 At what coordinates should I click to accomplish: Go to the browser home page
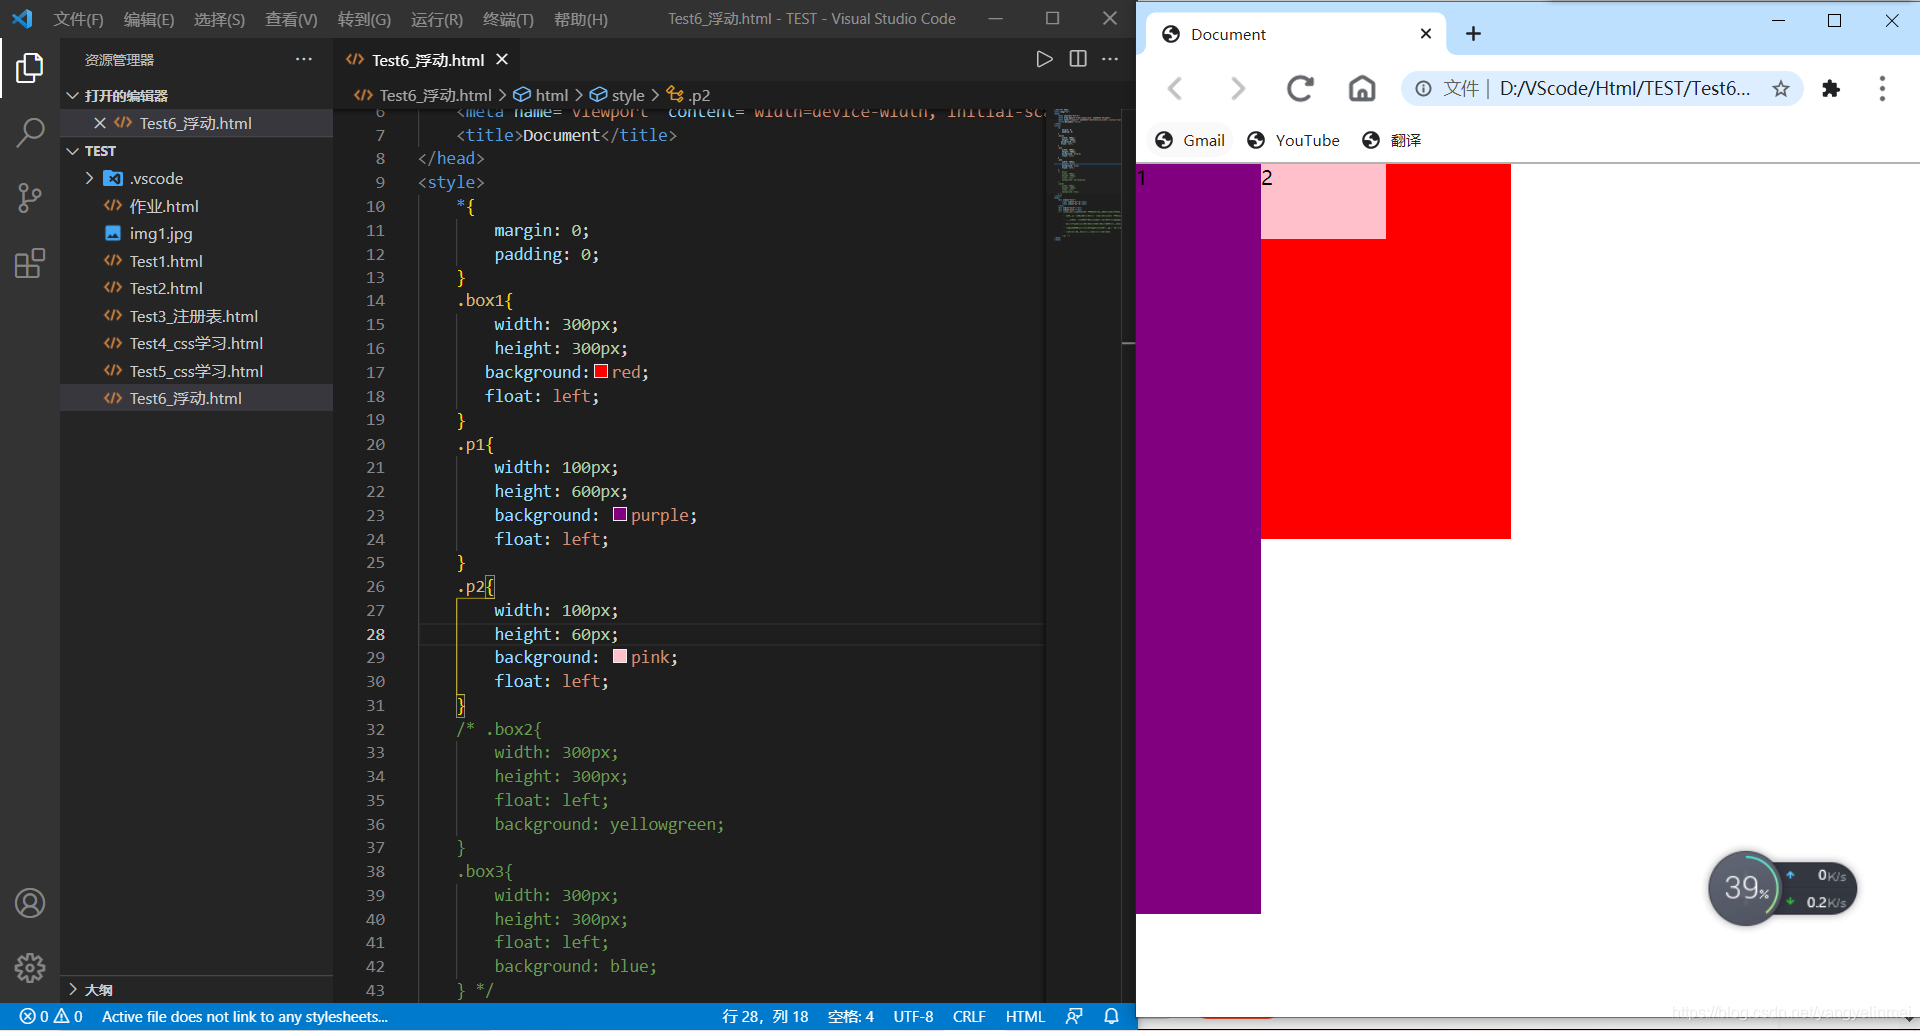pos(1362,89)
